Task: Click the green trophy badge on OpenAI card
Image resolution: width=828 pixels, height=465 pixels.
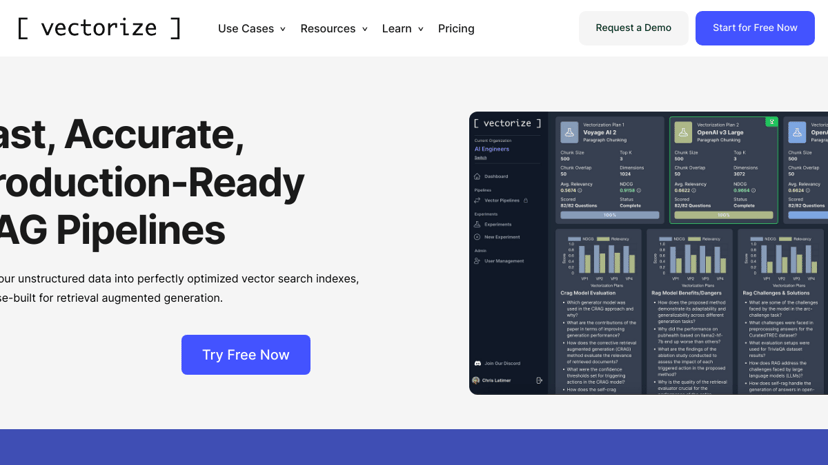Action: [x=771, y=122]
